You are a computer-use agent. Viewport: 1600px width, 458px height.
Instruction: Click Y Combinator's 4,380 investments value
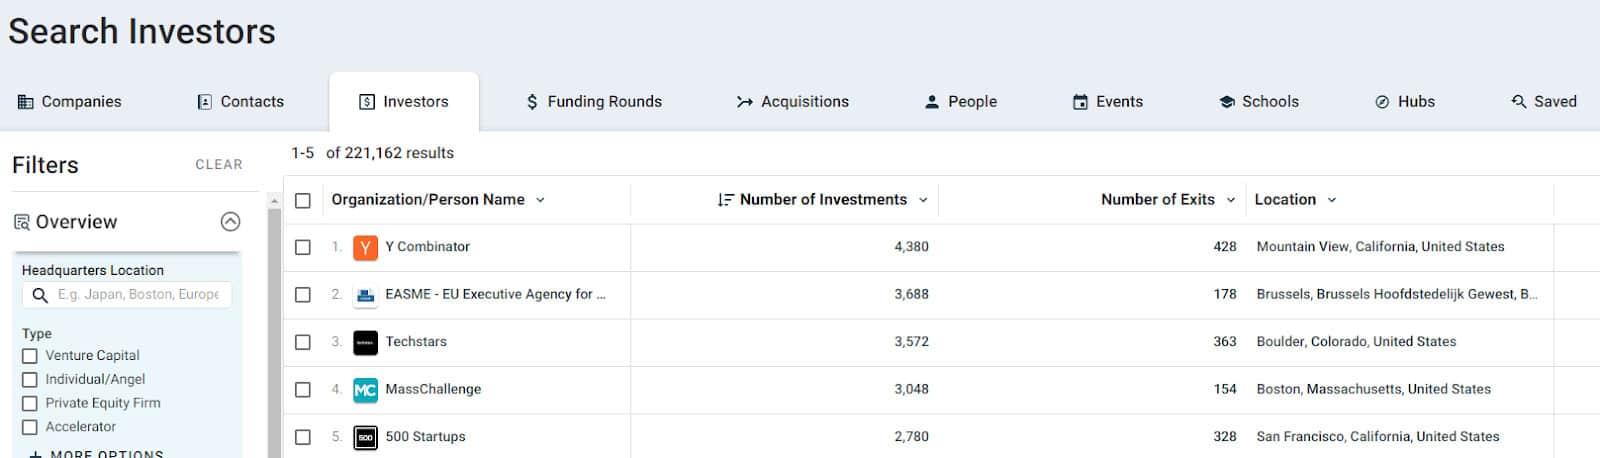click(911, 247)
